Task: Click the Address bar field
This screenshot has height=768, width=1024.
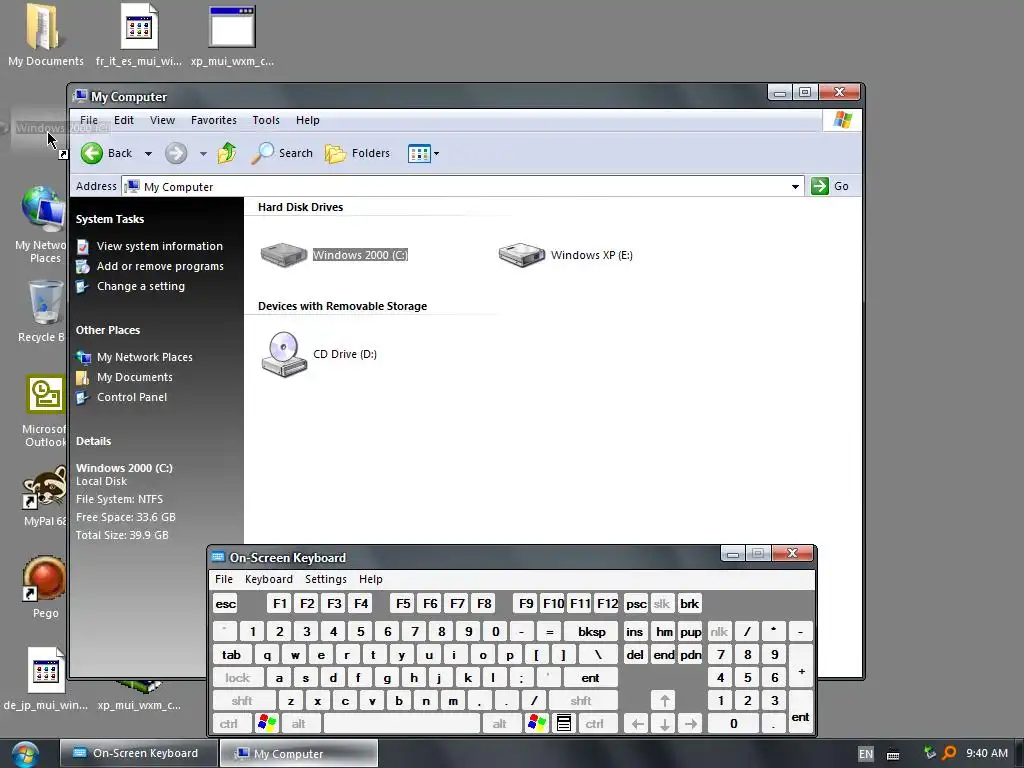Action: click(x=463, y=187)
